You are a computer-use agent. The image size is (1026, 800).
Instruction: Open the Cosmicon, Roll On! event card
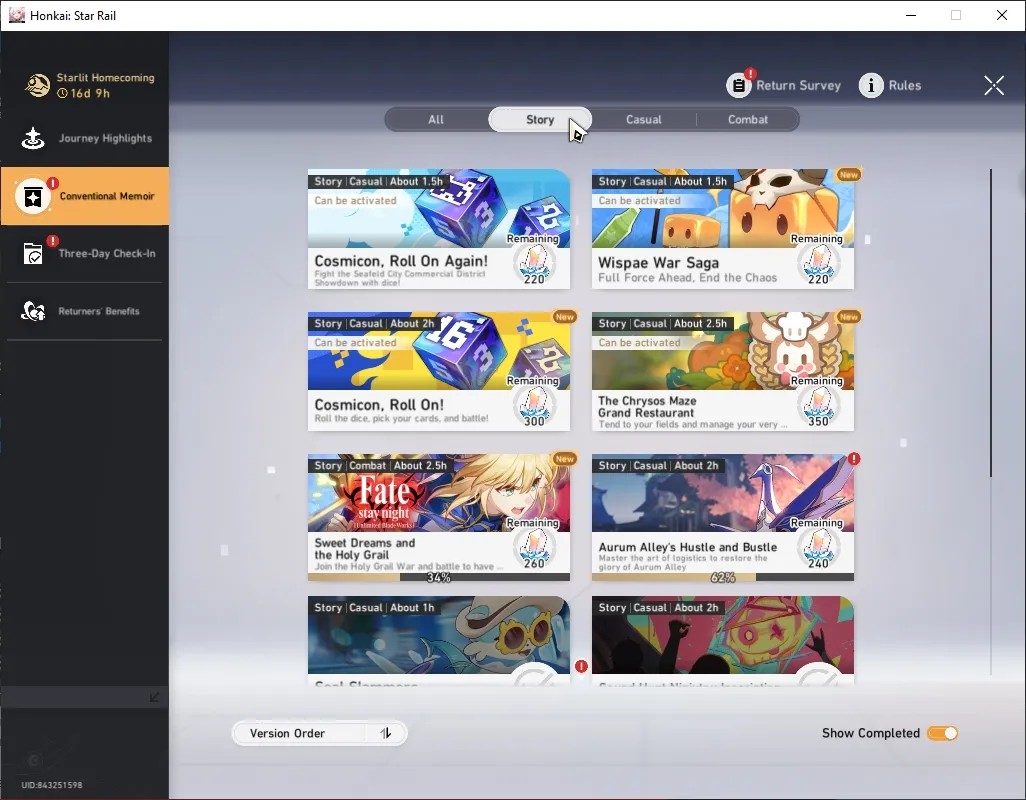(x=438, y=371)
